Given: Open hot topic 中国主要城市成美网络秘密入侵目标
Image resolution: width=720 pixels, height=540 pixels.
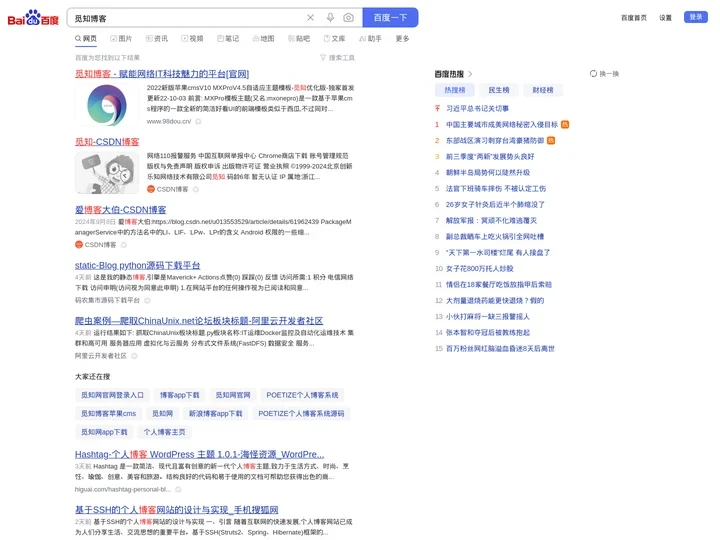Looking at the screenshot, I should (502, 124).
